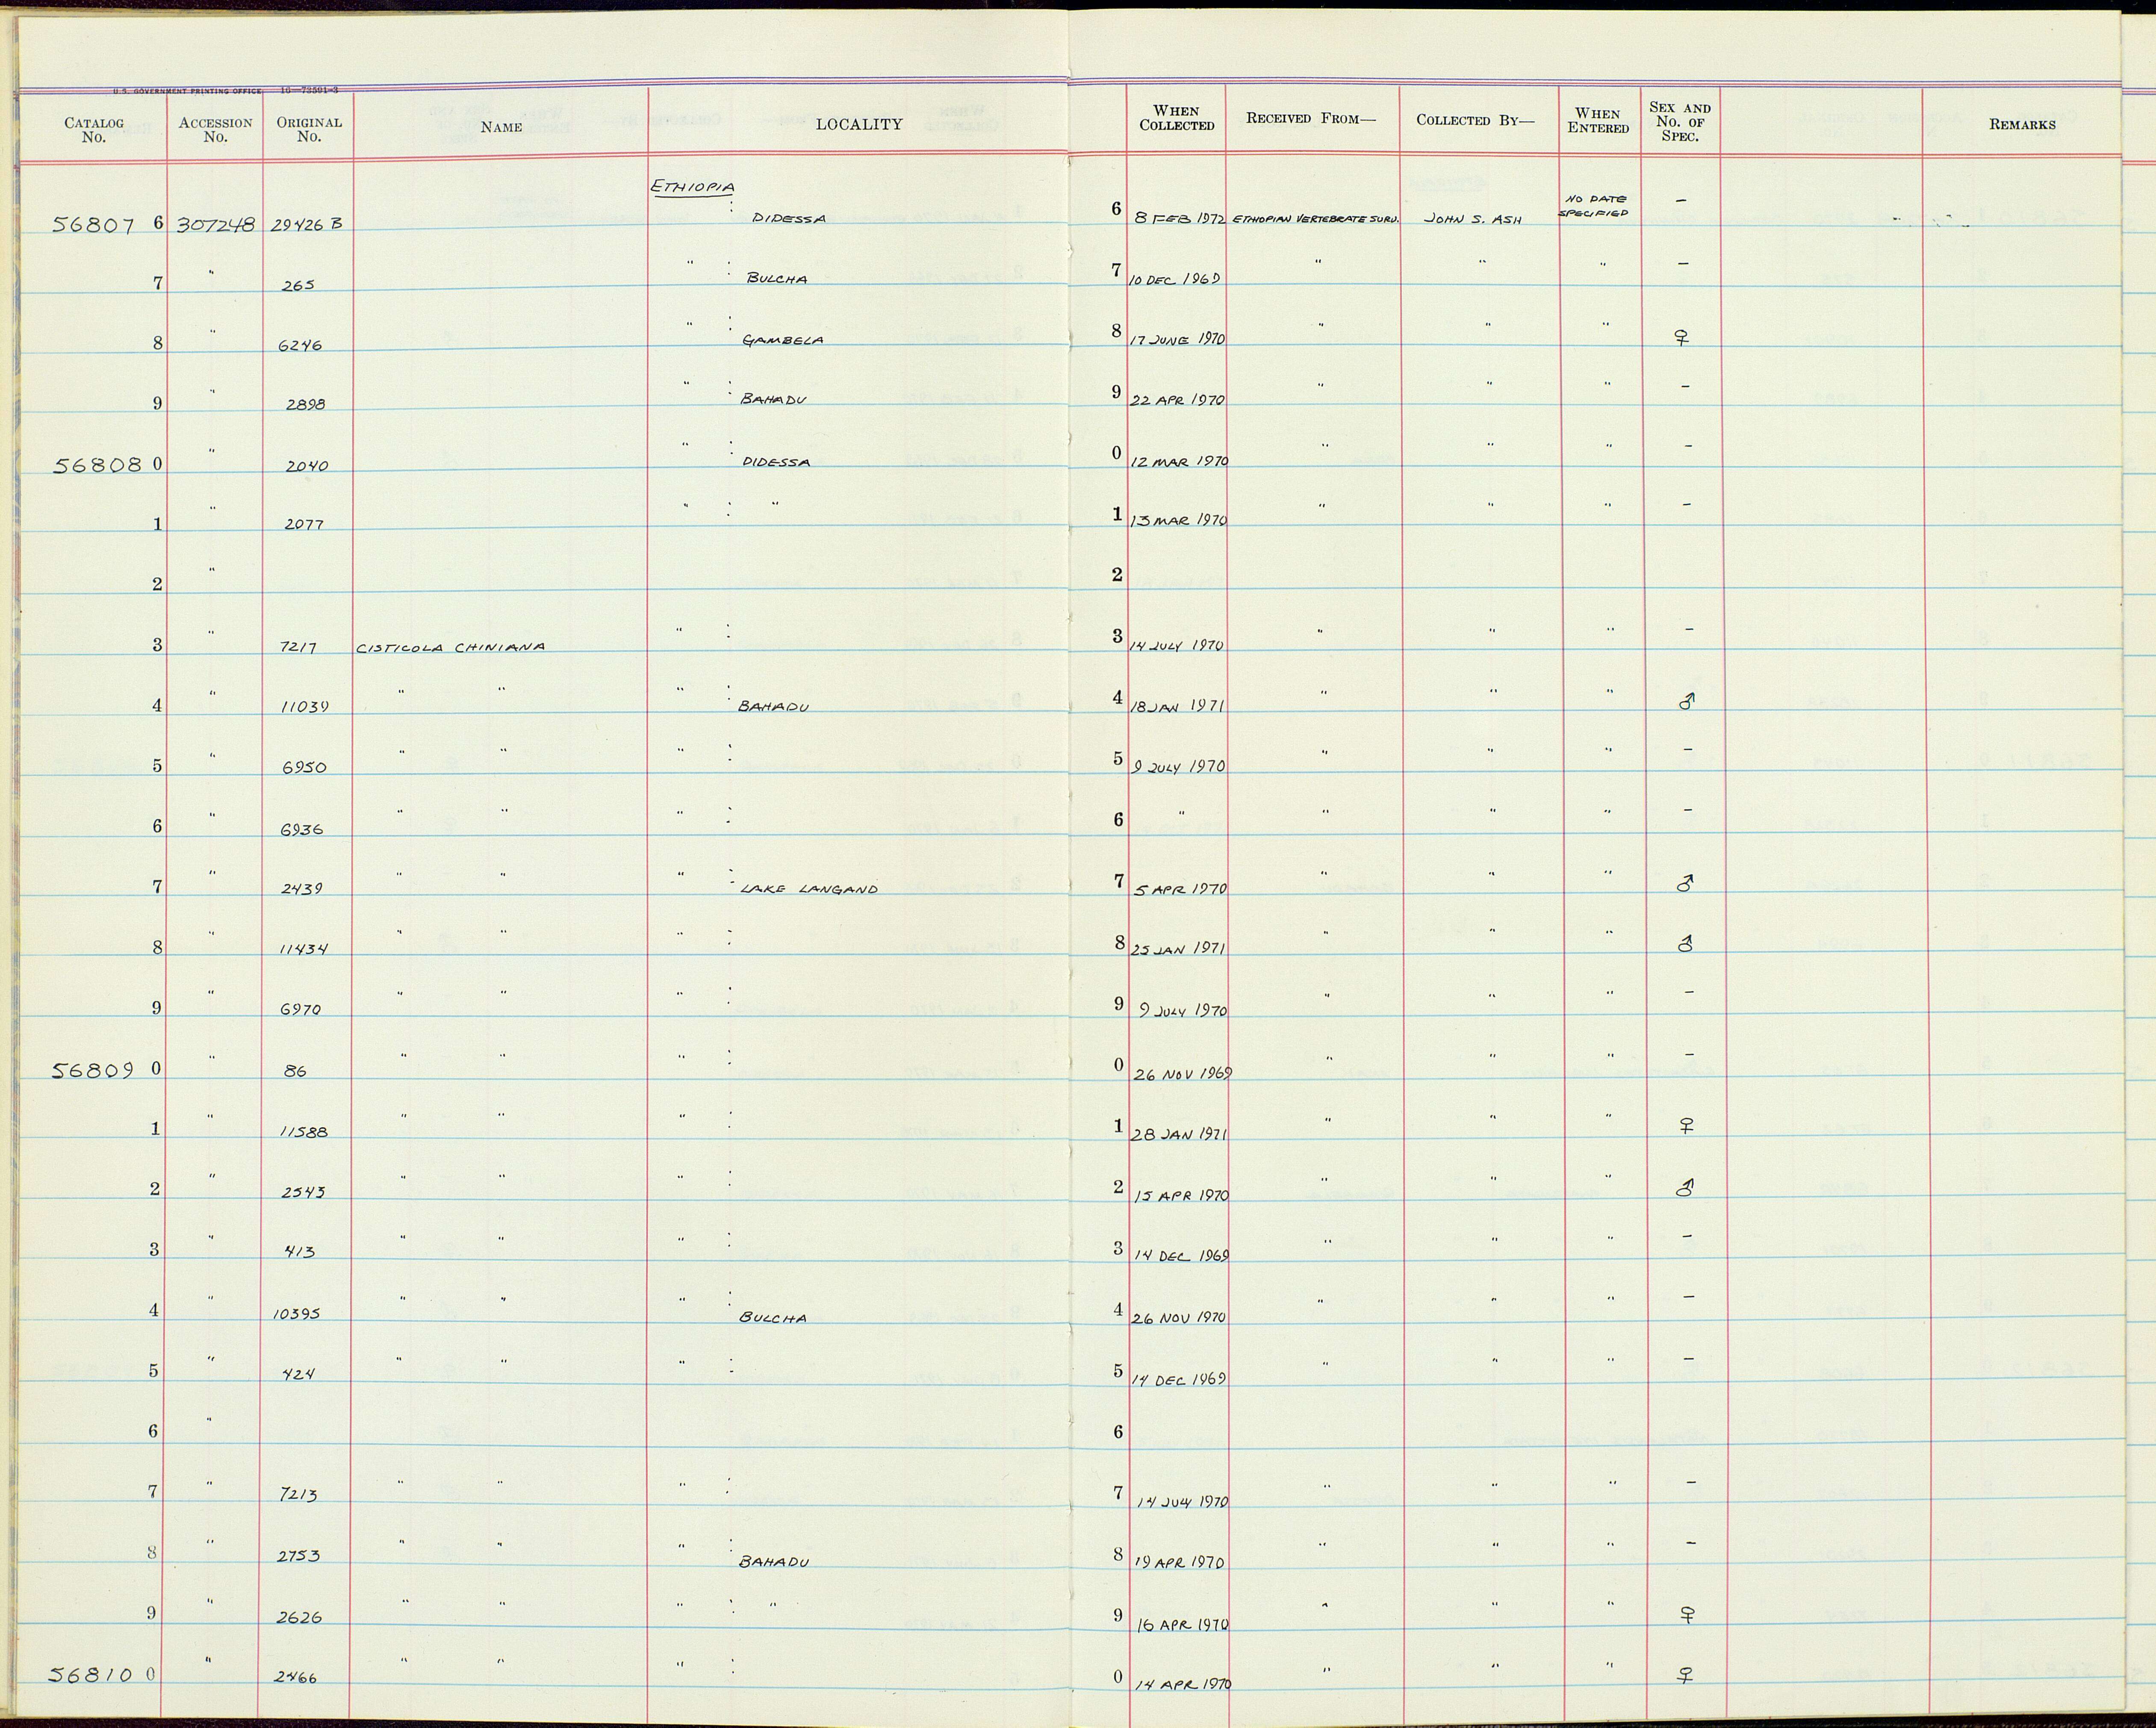Screen dimensions: 2156x1728
Task: Click the "When Entered" column header
Action: click(x=1598, y=121)
